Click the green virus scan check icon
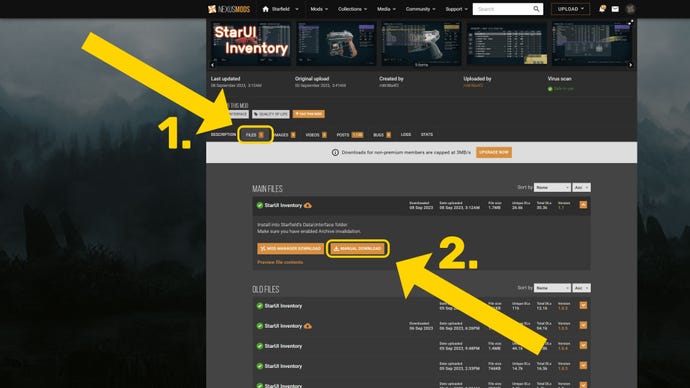The image size is (690, 388). (550, 89)
